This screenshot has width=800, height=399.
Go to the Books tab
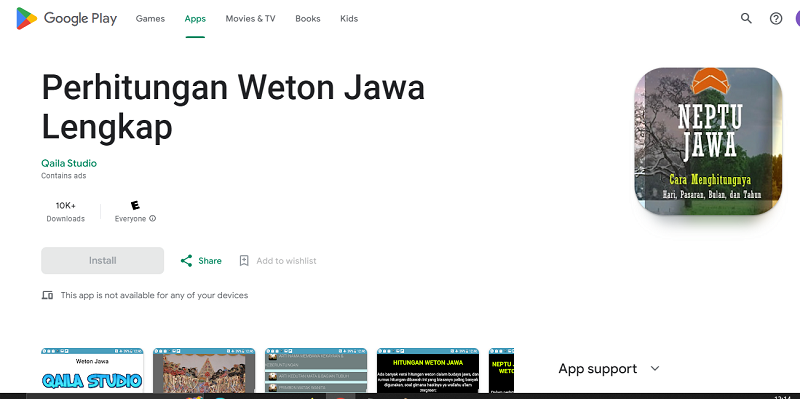click(308, 19)
